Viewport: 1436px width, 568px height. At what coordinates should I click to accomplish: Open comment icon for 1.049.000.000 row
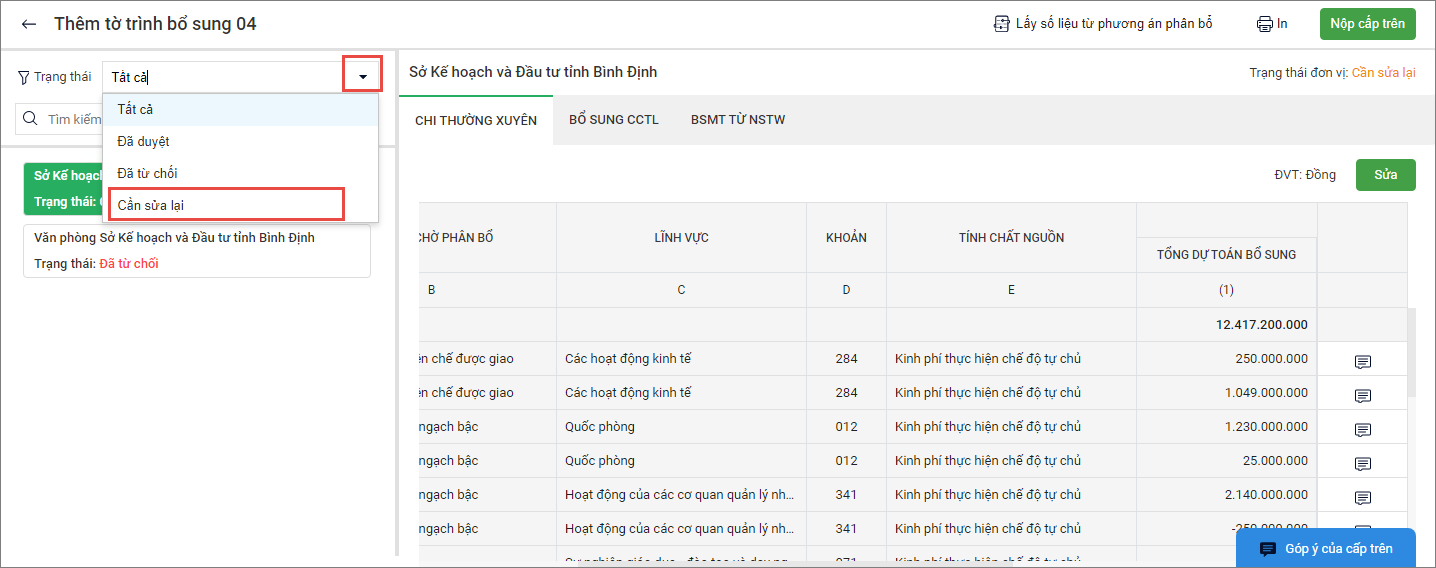coord(1362,395)
